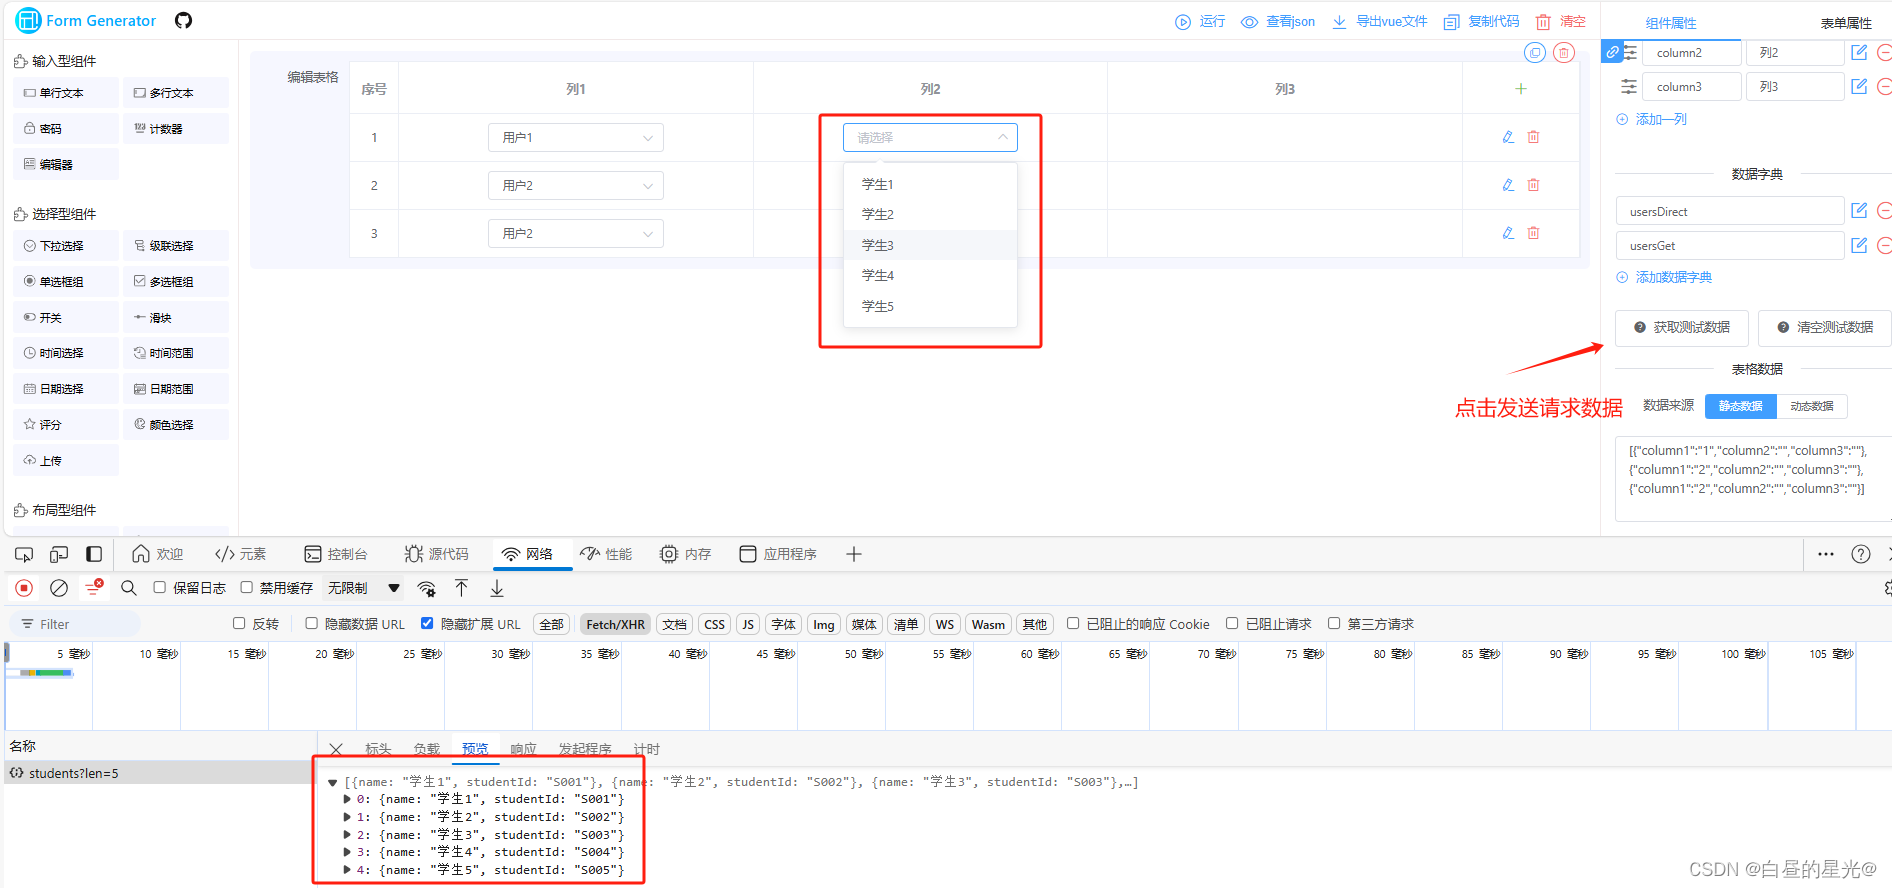Toggle 反转 filter checkbox
Screen dimensions: 1892x888
[x=239, y=623]
